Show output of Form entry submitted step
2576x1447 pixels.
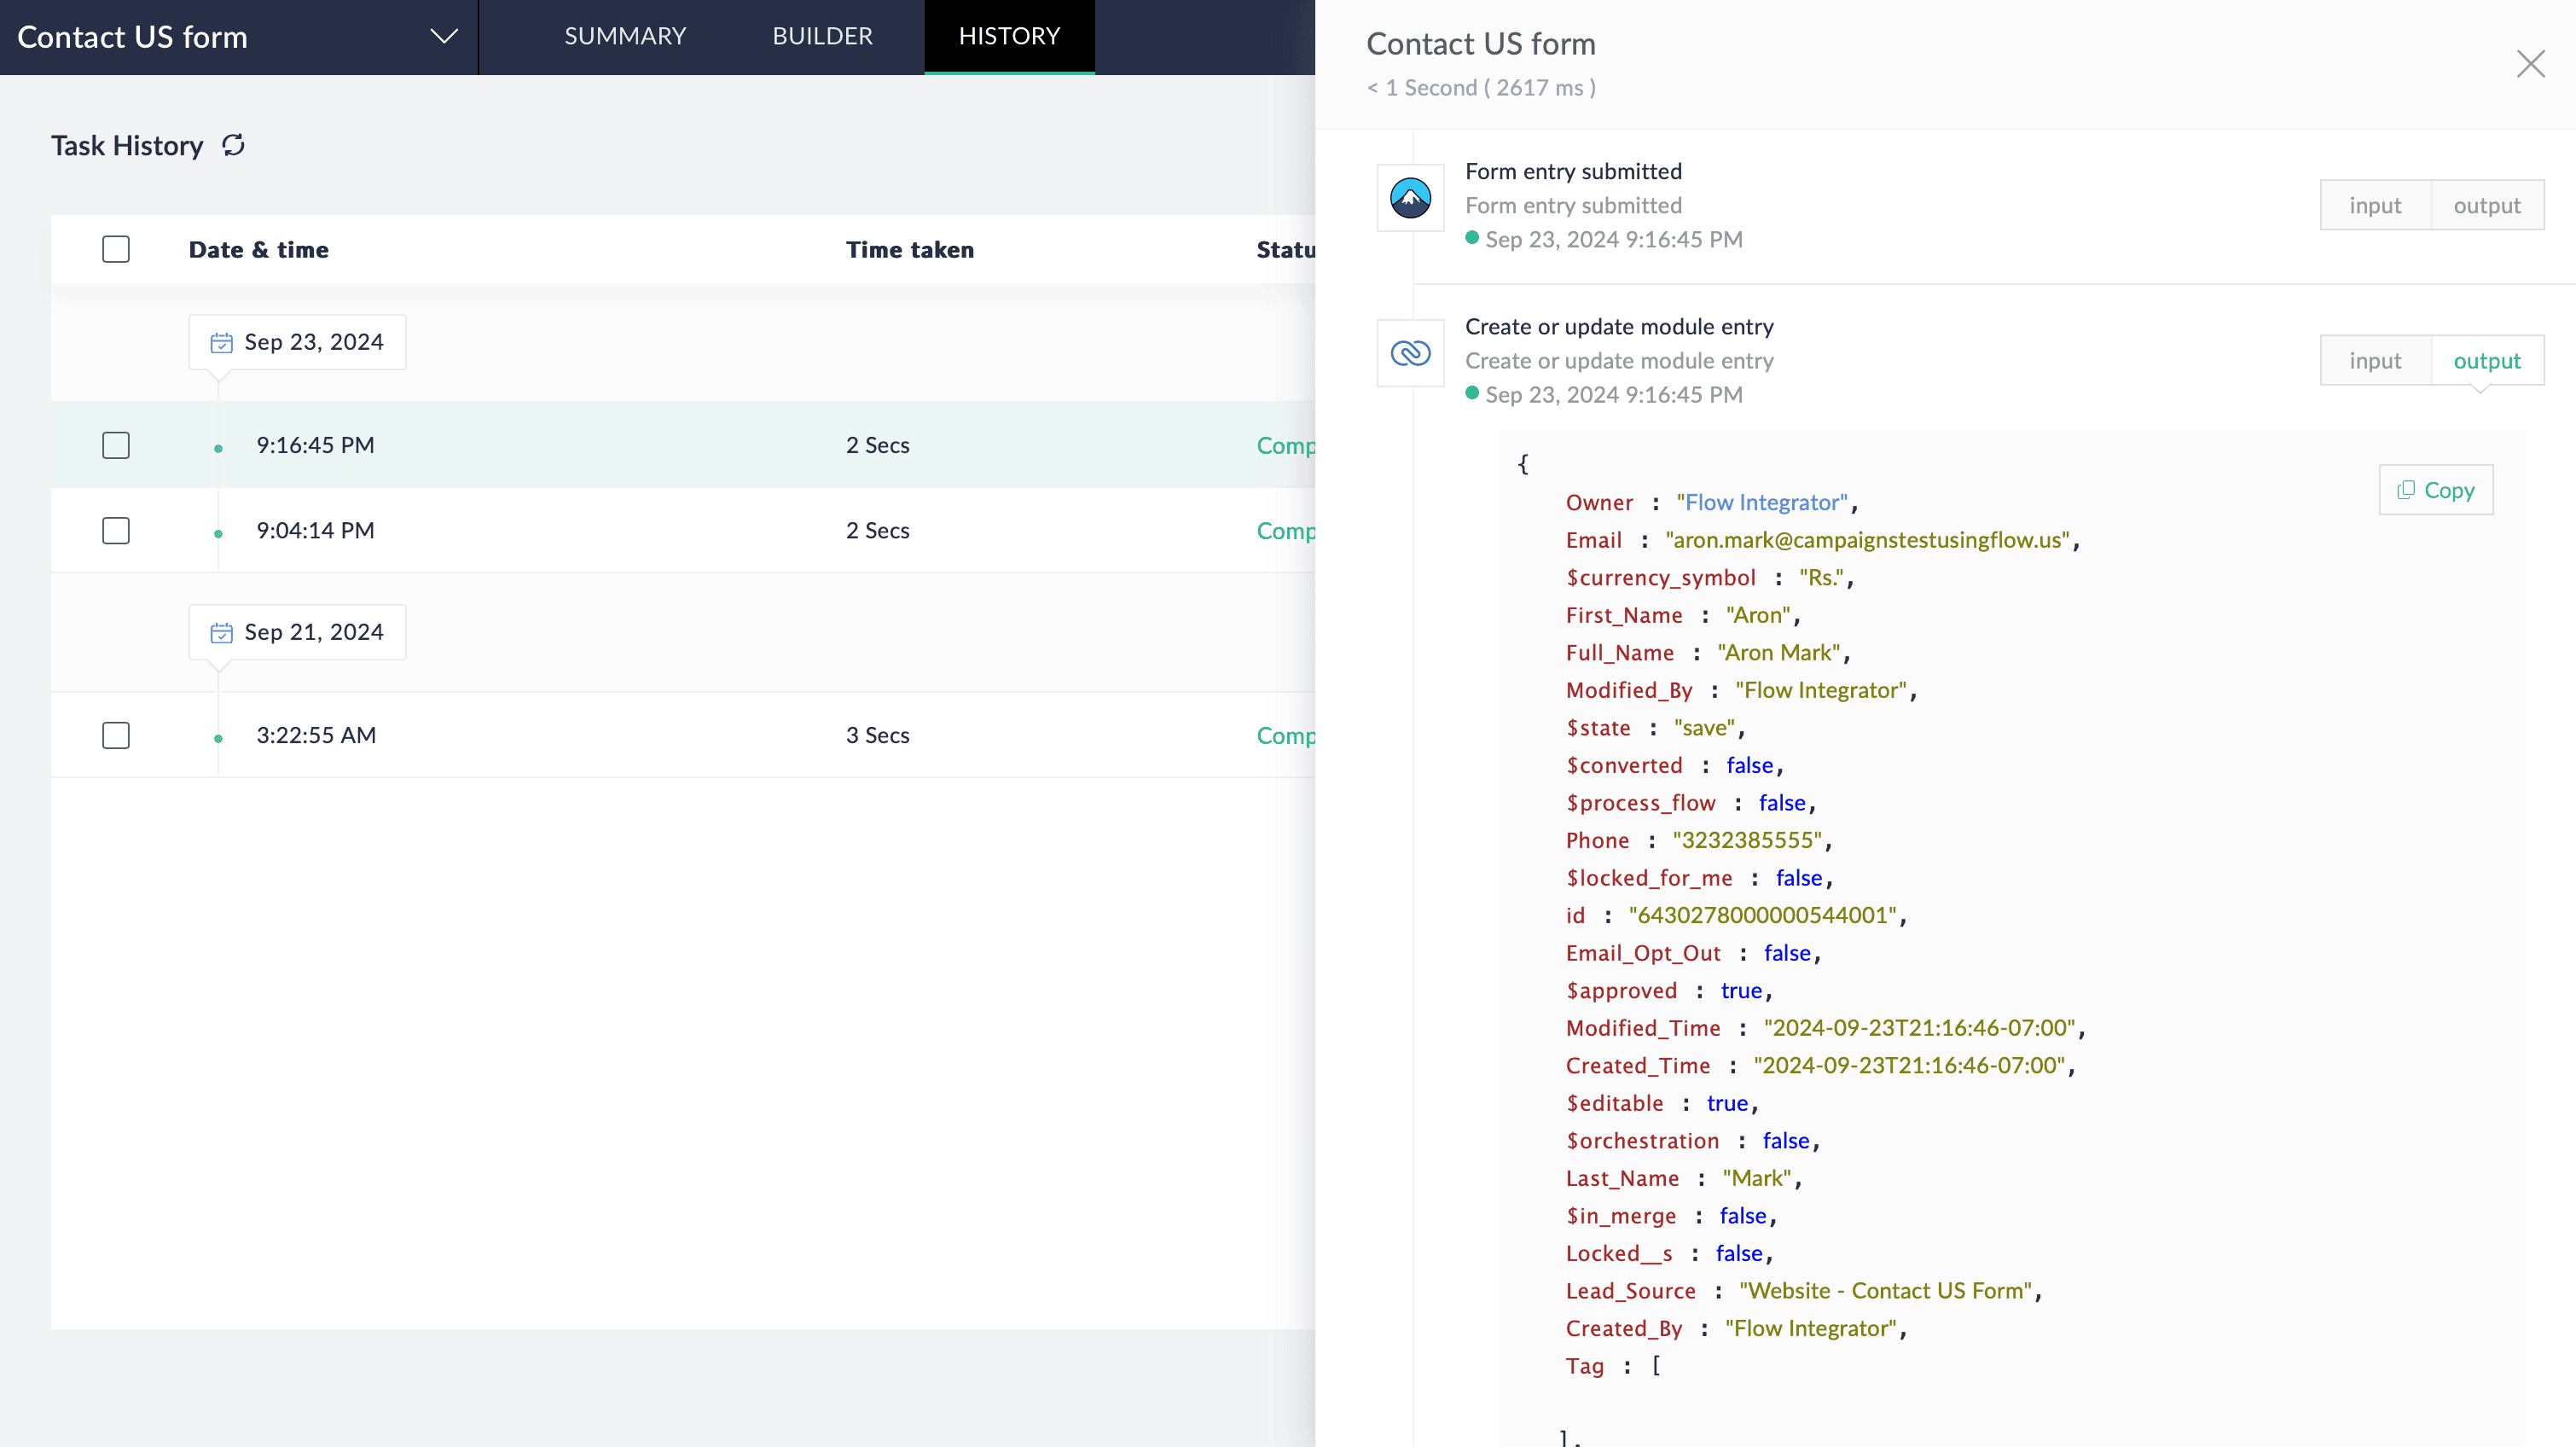tap(2486, 205)
